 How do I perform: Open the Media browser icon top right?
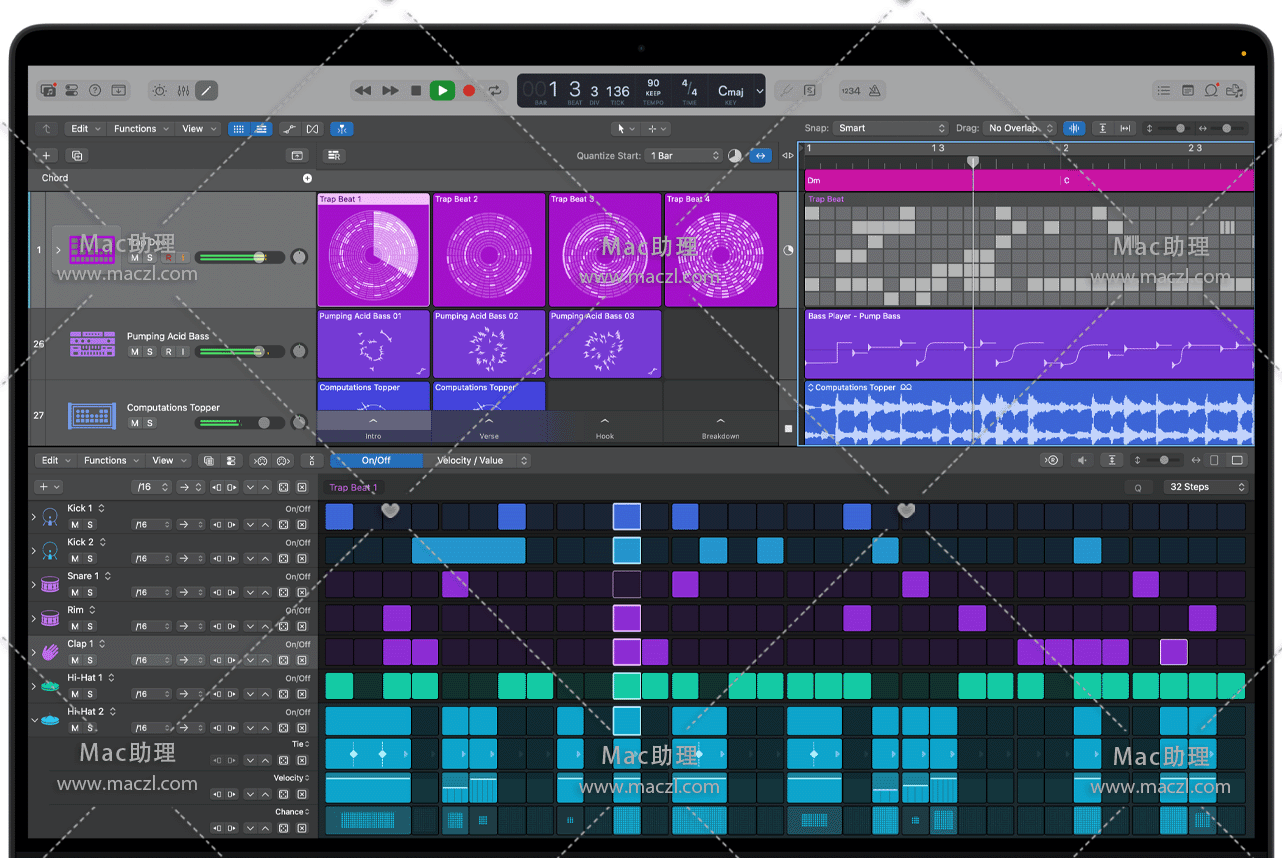[1236, 90]
